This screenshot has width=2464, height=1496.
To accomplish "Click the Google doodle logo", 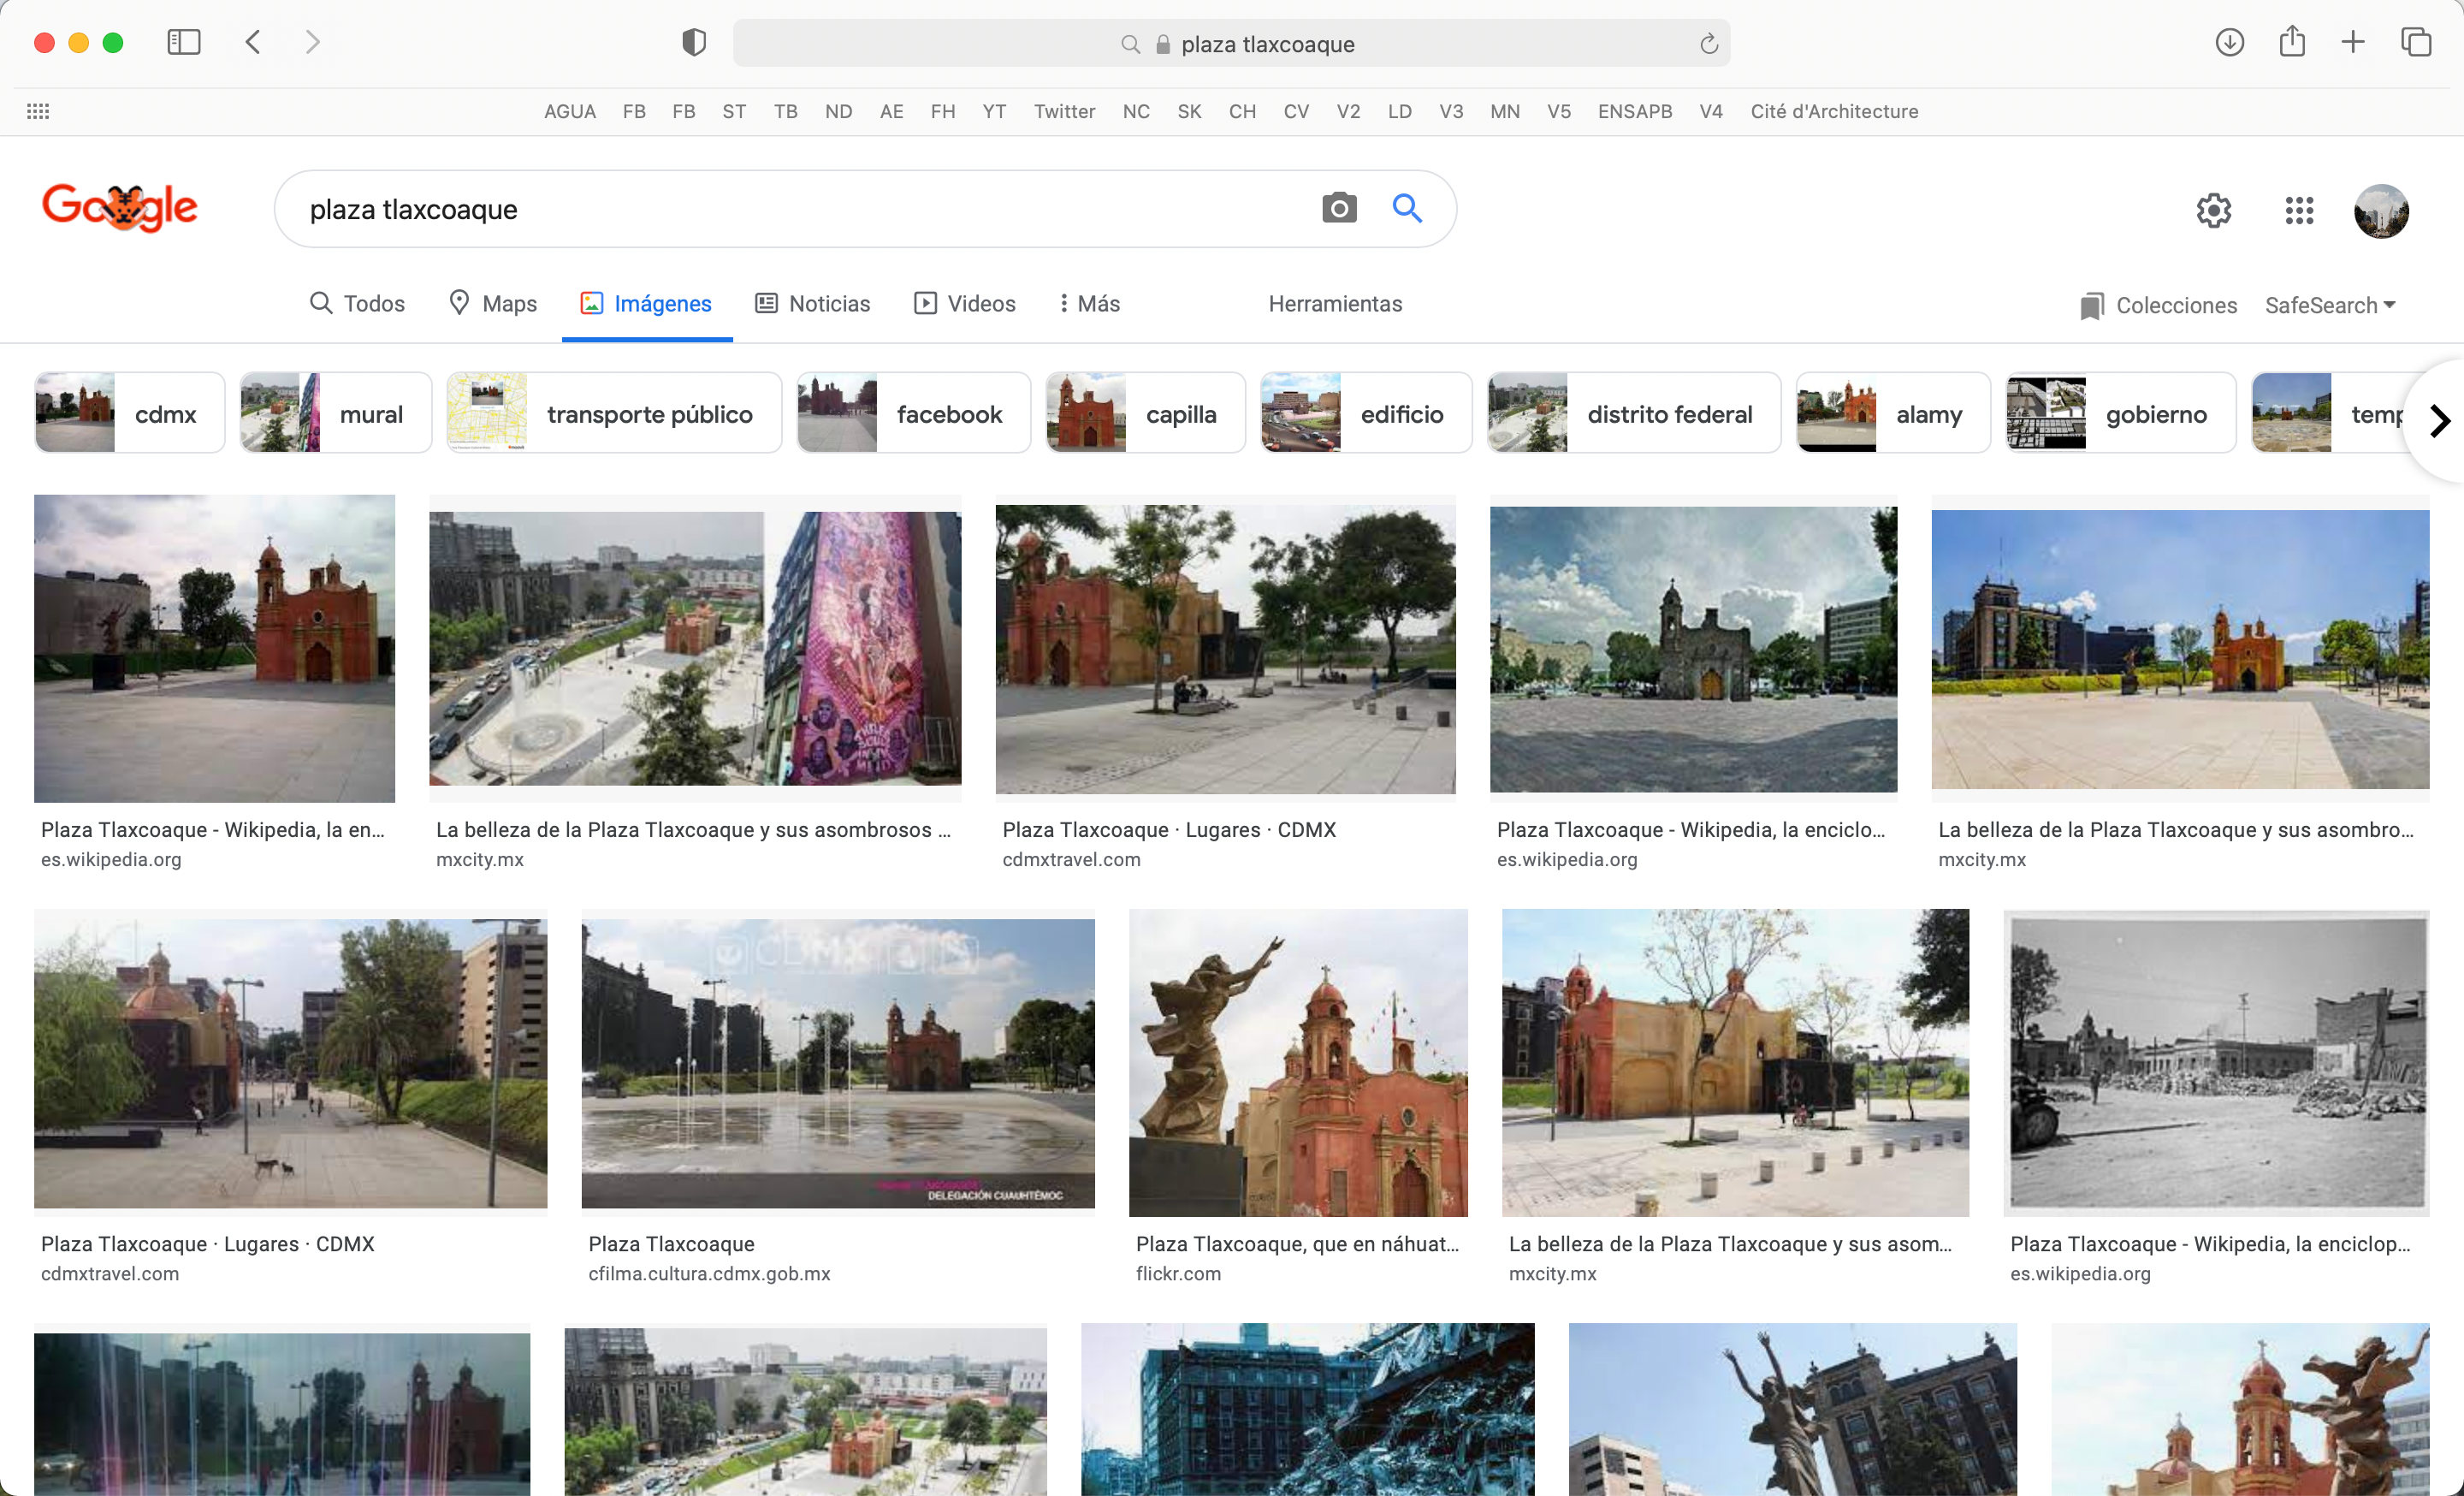I will (x=120, y=207).
